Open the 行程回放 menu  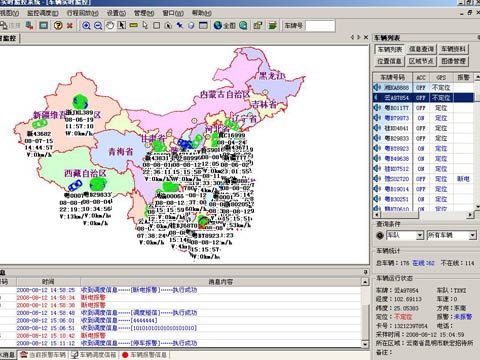point(83,13)
